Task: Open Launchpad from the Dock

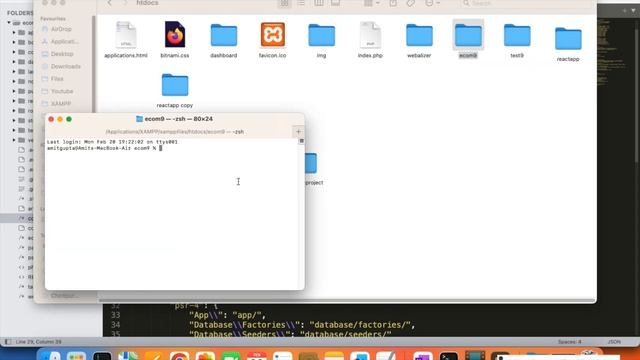Action: [76, 356]
